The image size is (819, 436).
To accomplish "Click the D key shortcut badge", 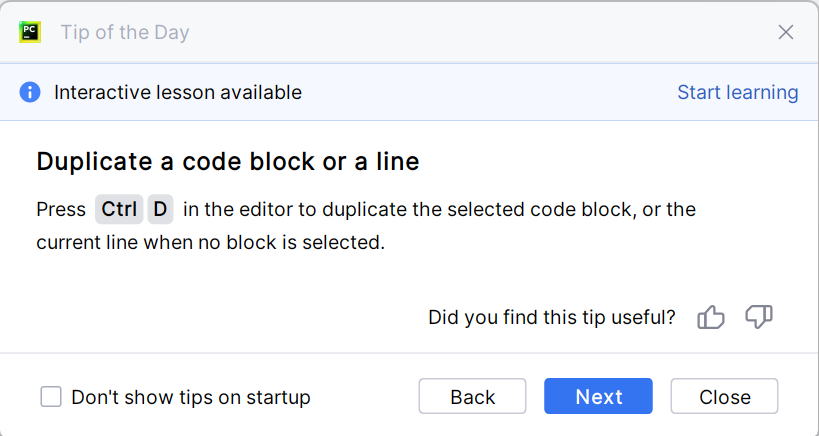I will coord(161,210).
